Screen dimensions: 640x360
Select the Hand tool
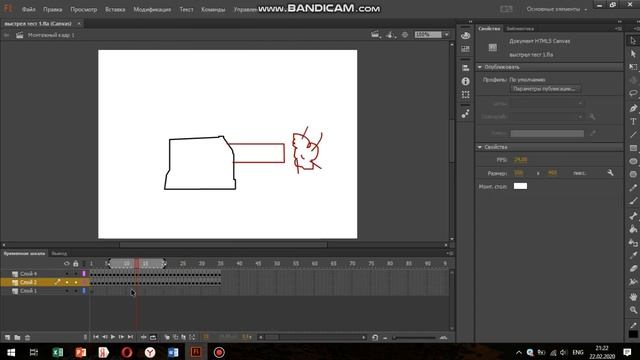(x=633, y=297)
